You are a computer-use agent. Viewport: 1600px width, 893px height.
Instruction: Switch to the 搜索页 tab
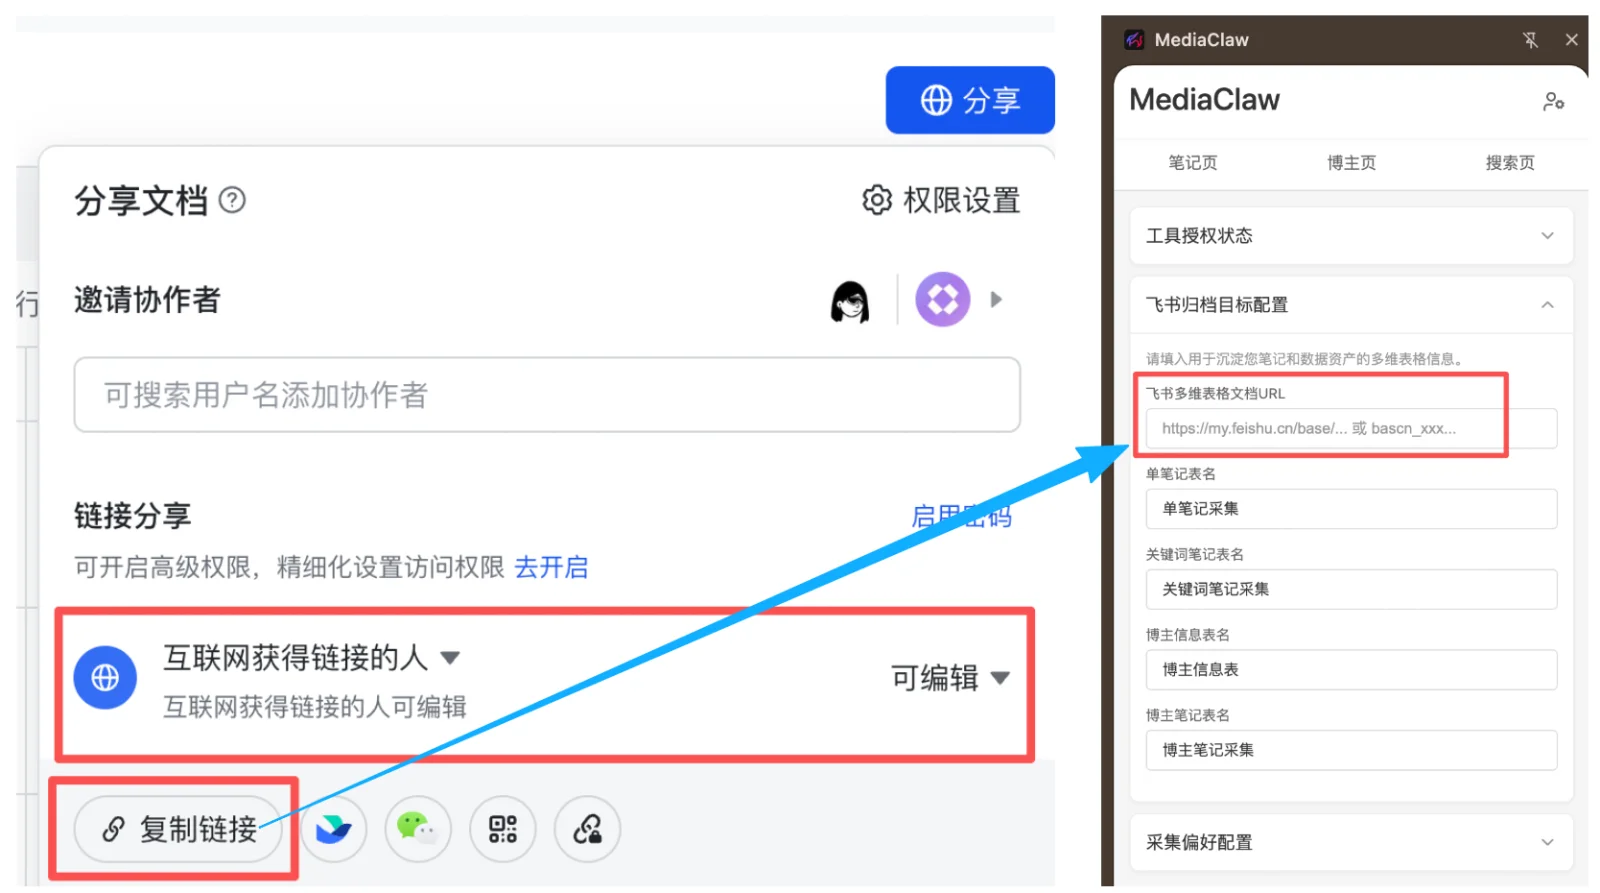[x=1510, y=163]
